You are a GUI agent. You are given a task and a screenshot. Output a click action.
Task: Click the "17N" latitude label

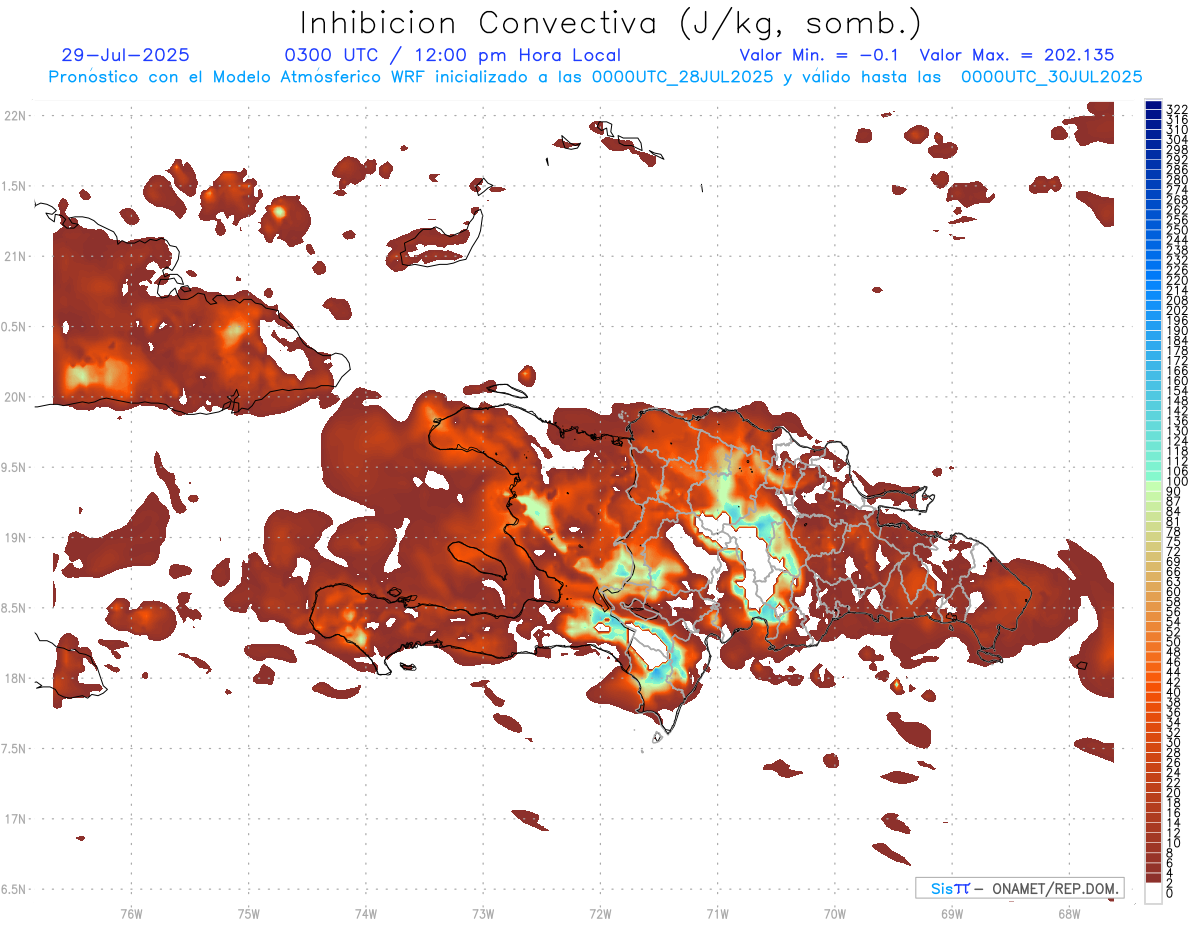click(14, 818)
